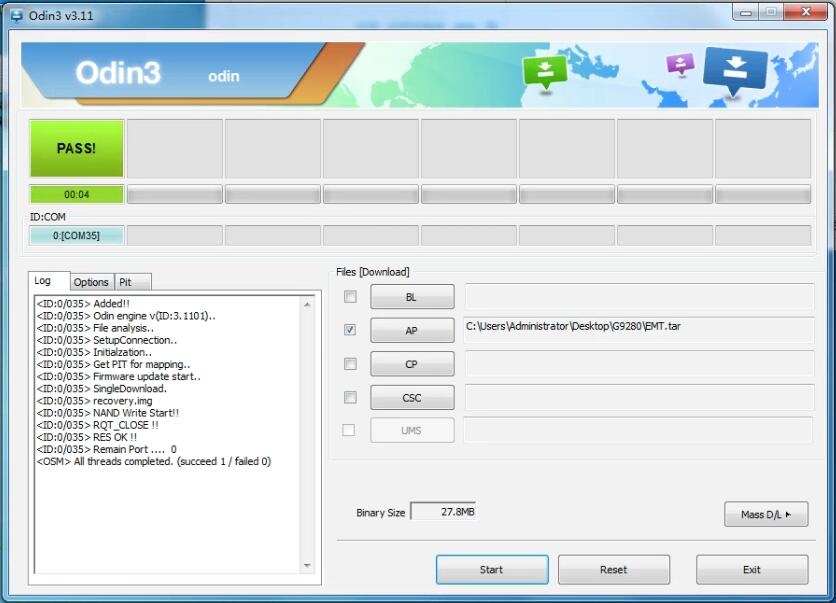The image size is (836, 603).
Task: Click the 'Remain Port .... 0' log line
Action: [x=107, y=449]
